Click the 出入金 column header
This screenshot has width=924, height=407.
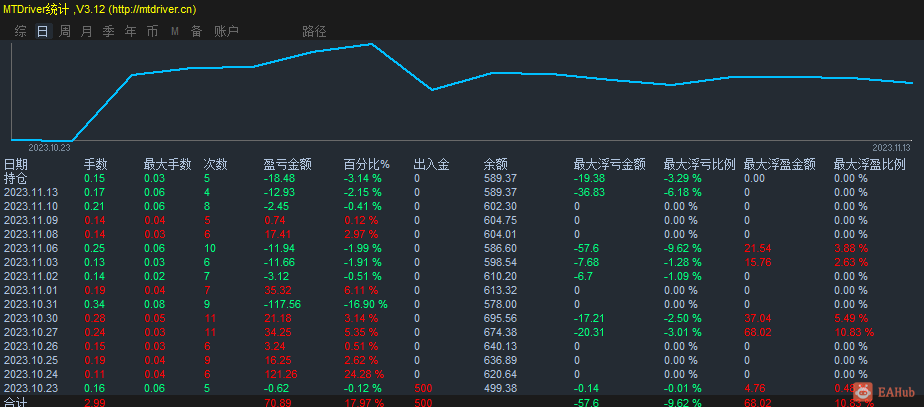point(432,164)
